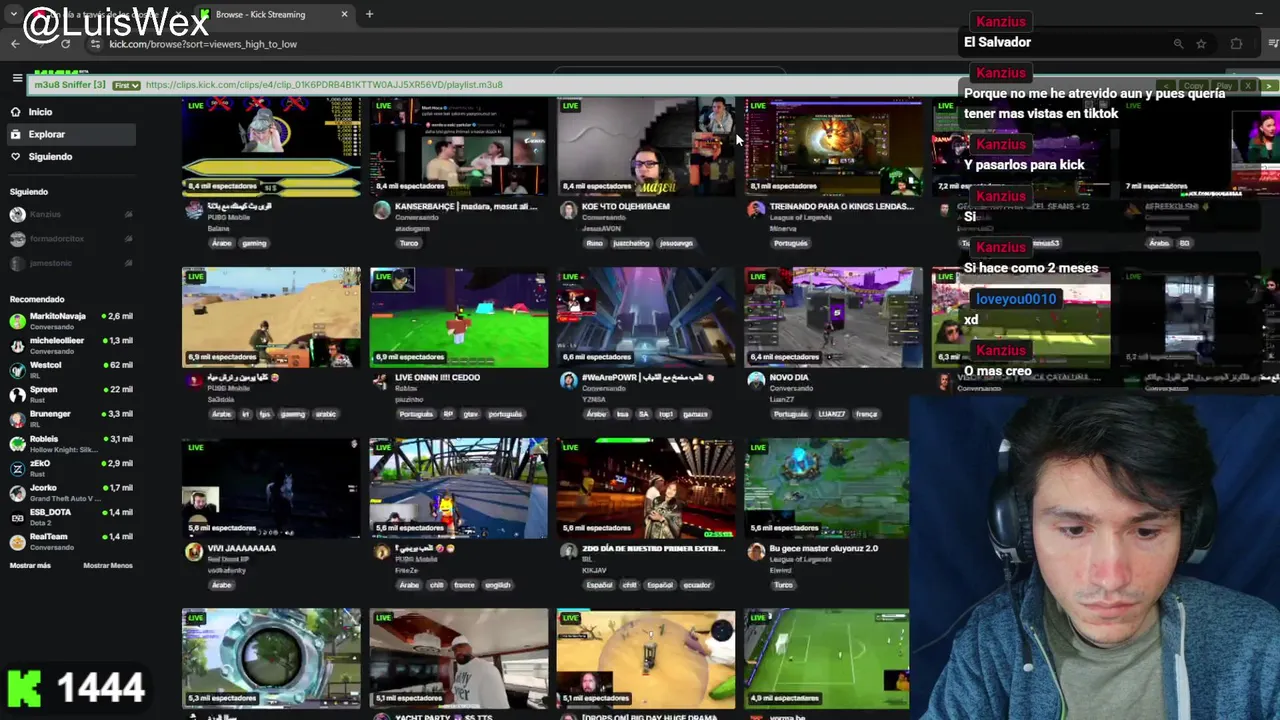1280x720 pixels.
Task: Click the channel avatar next to KANSERBAHÇE title
Action: [x=381, y=210]
